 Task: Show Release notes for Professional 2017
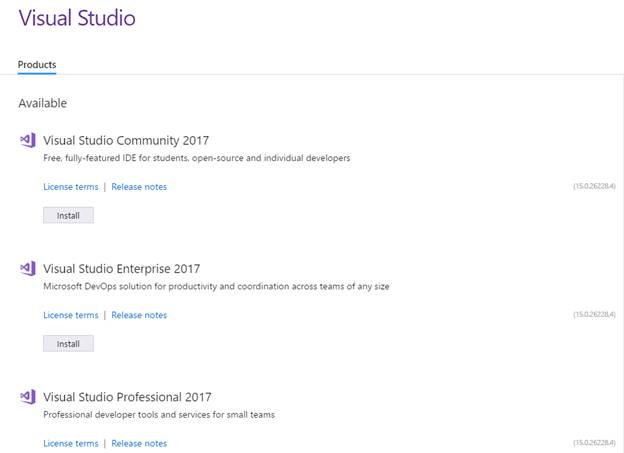point(139,443)
